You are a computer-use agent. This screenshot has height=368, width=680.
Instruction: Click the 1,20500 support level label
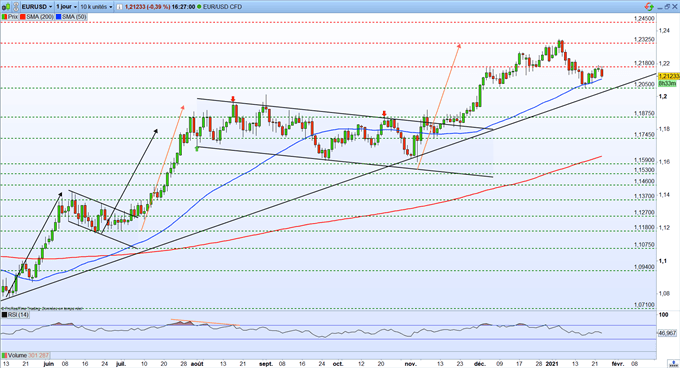tap(644, 84)
